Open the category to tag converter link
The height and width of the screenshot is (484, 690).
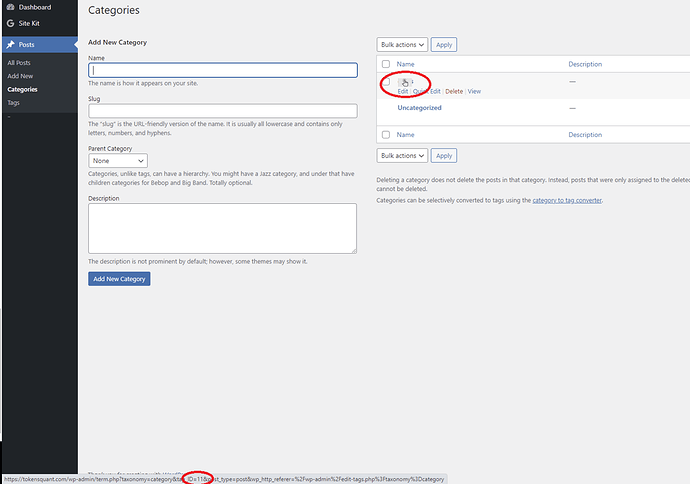566,200
